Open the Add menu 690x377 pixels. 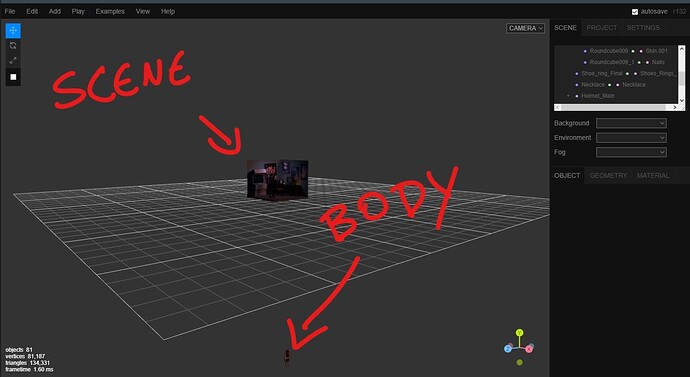(x=55, y=11)
